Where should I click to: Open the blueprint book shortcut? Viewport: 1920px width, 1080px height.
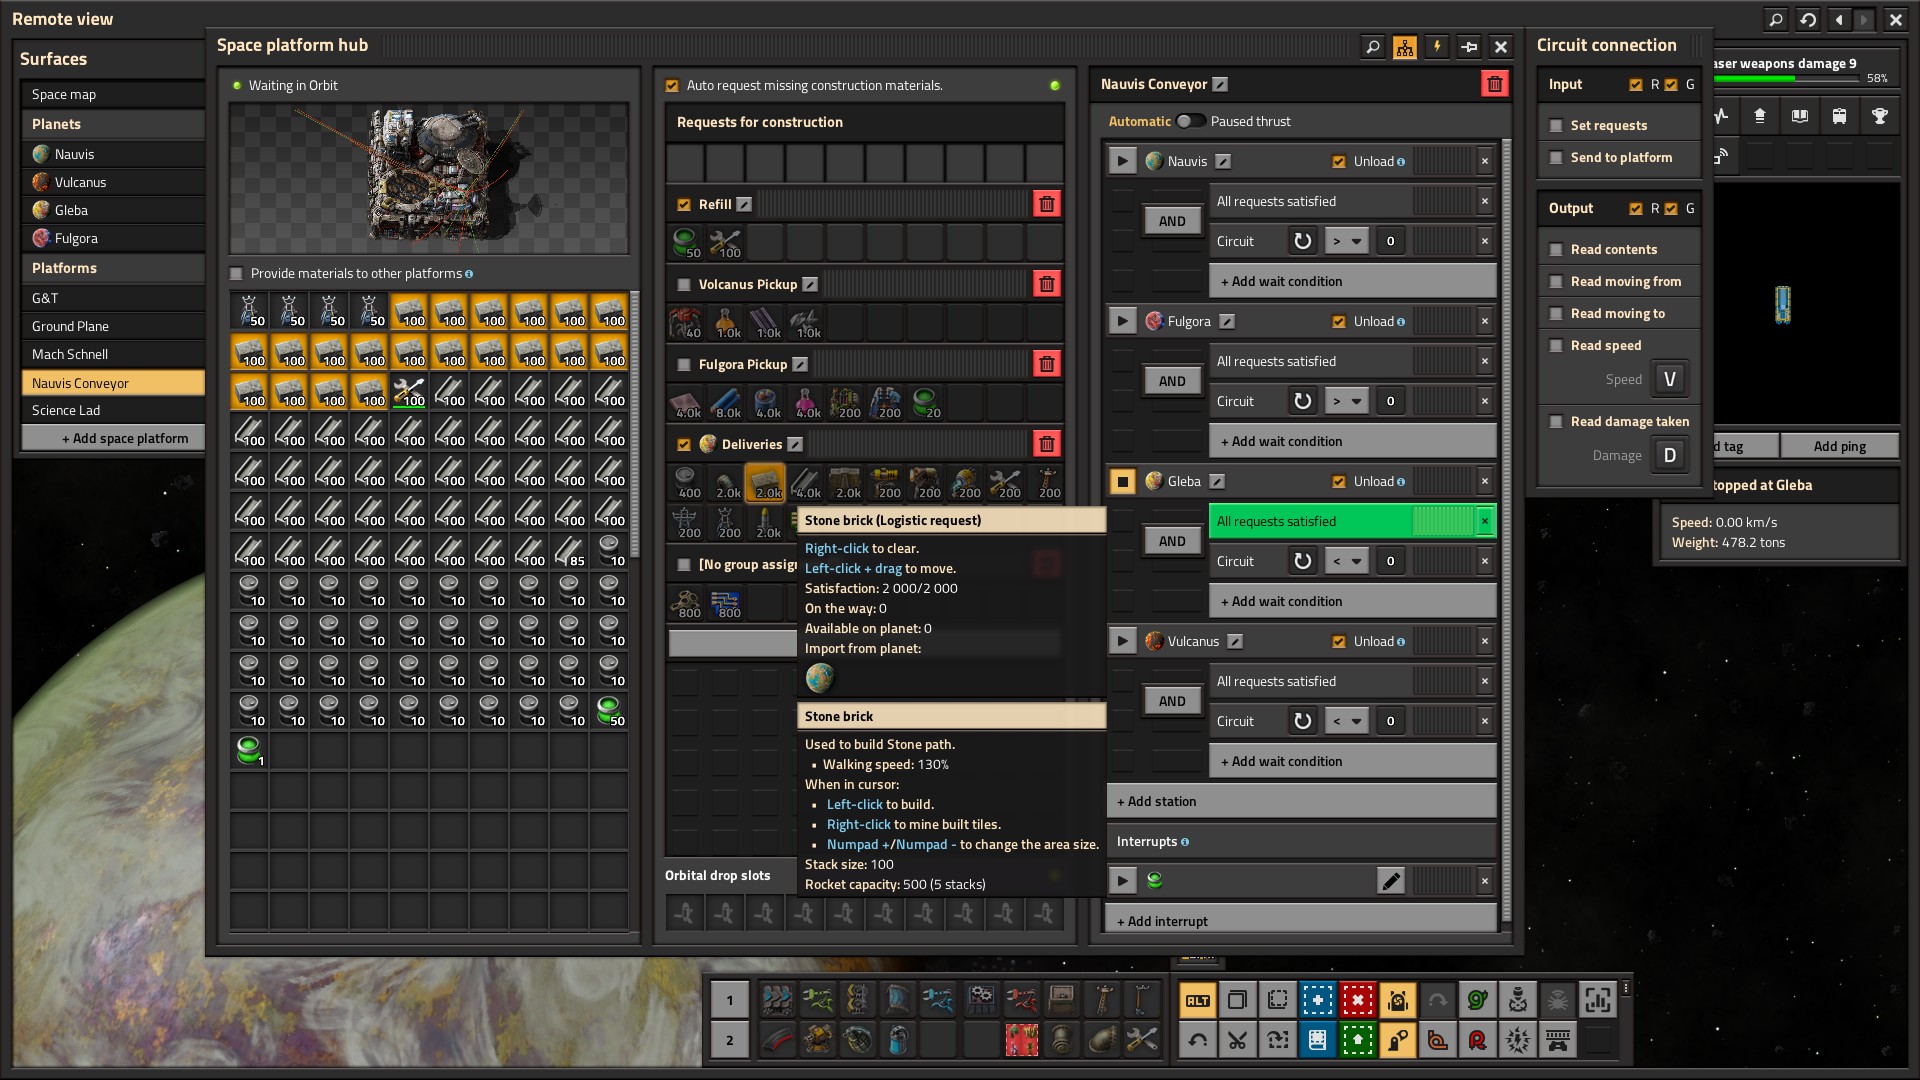click(1317, 1040)
